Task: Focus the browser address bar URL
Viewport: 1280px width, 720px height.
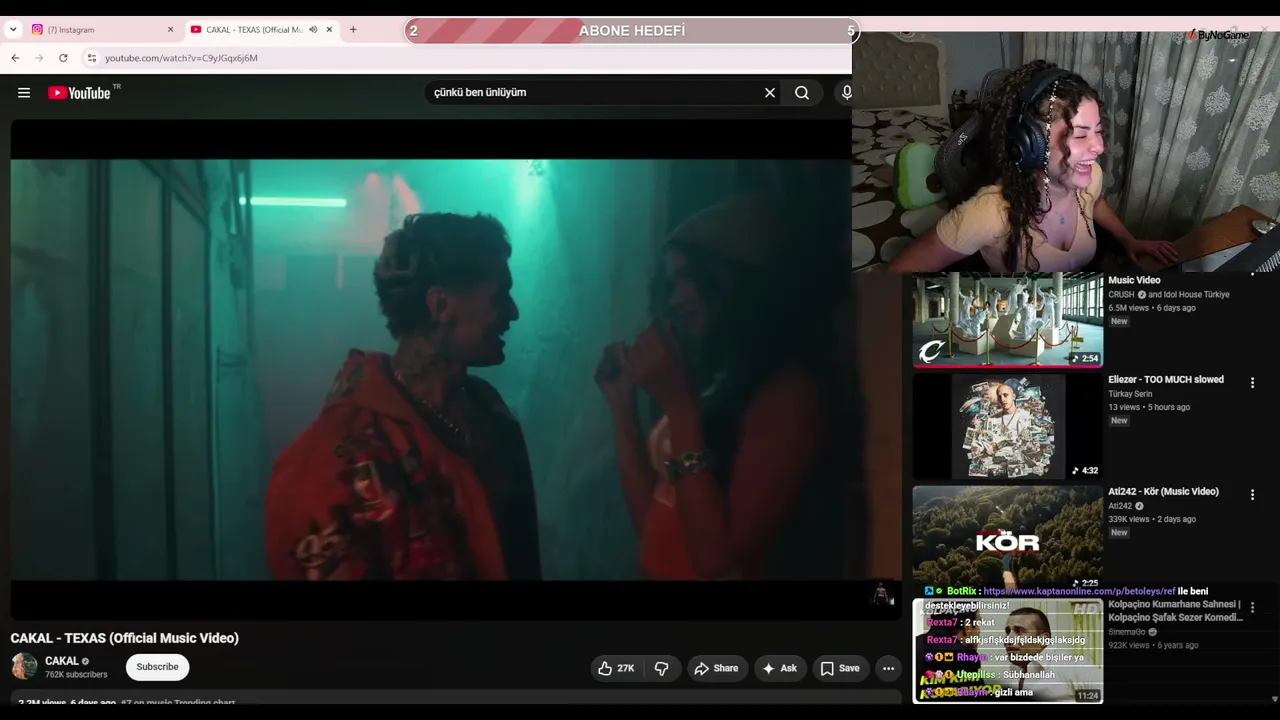Action: (181, 58)
